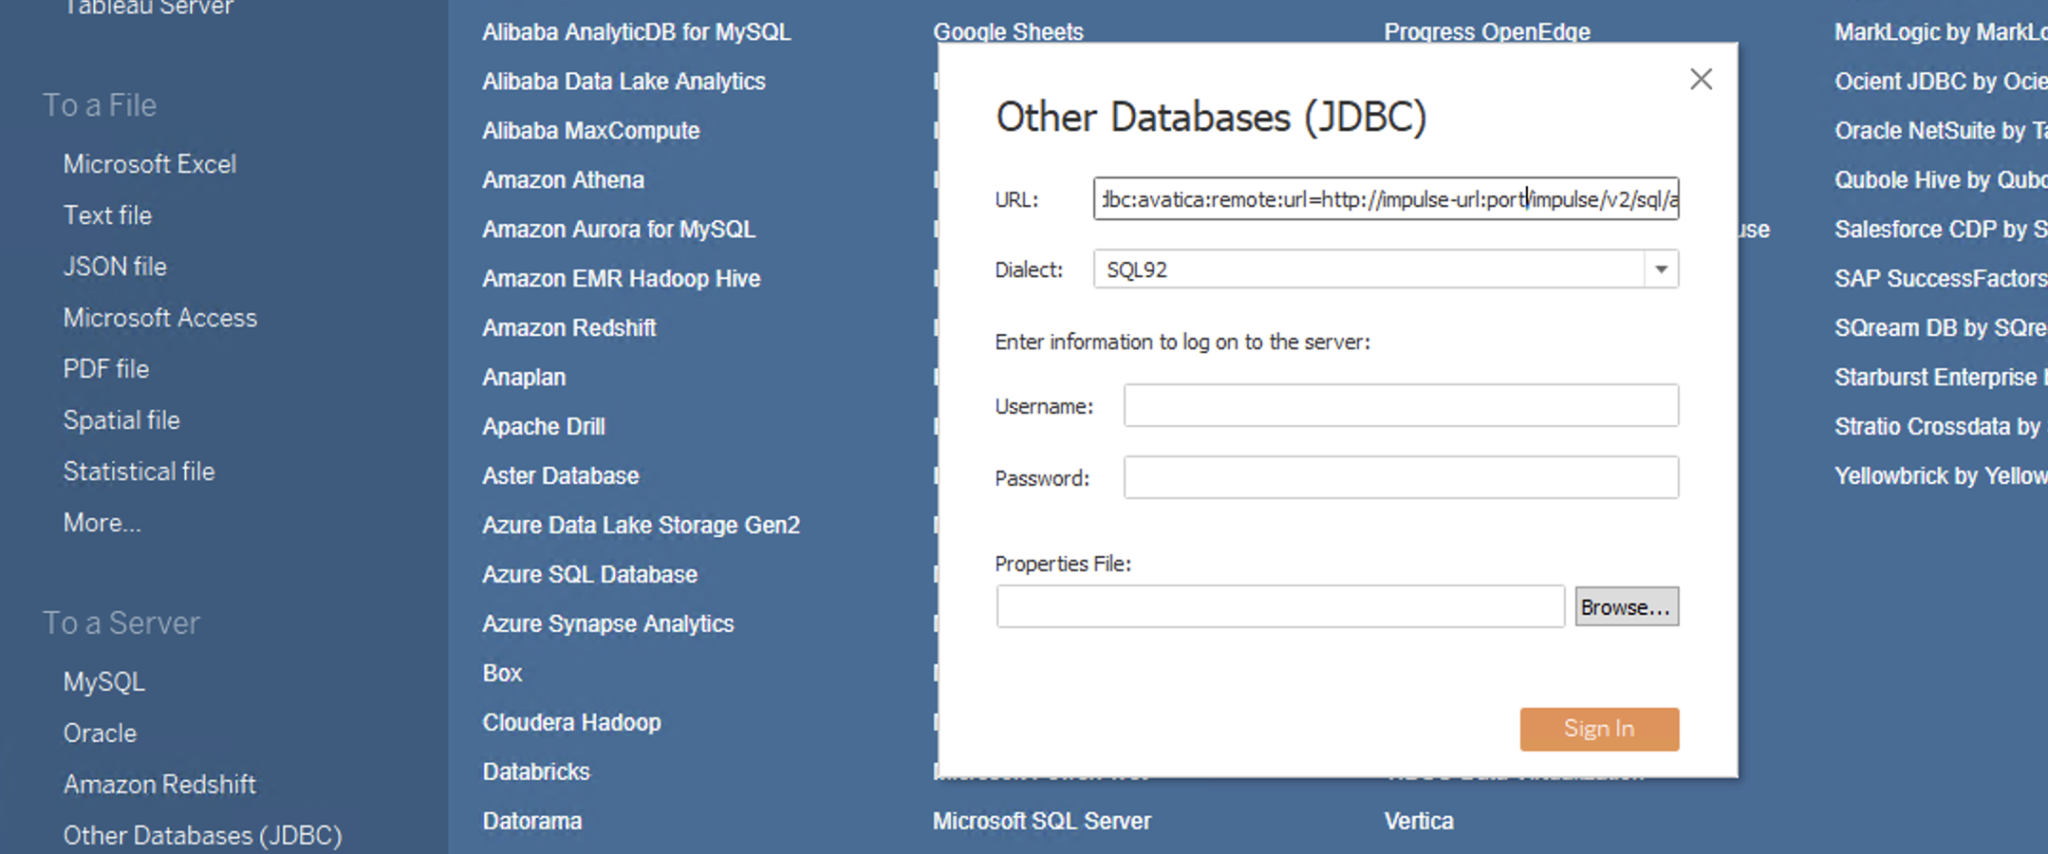The height and width of the screenshot is (854, 2048).
Task: Click the Properties File path field
Action: tap(1280, 606)
